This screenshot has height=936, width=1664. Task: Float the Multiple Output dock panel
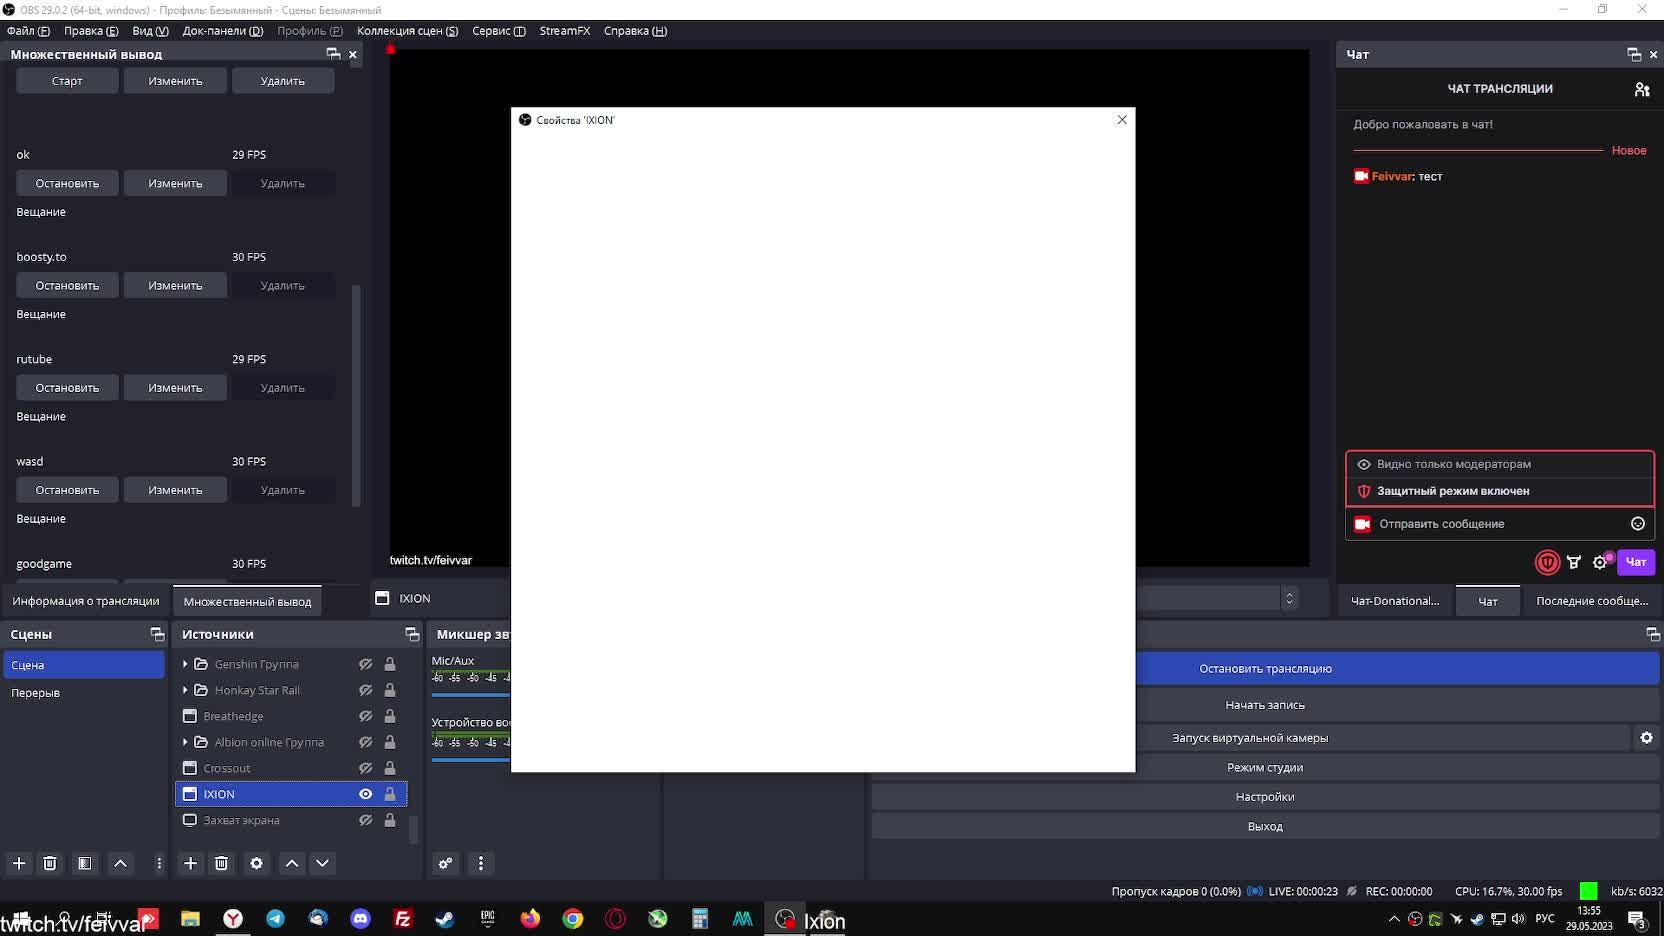(x=333, y=54)
